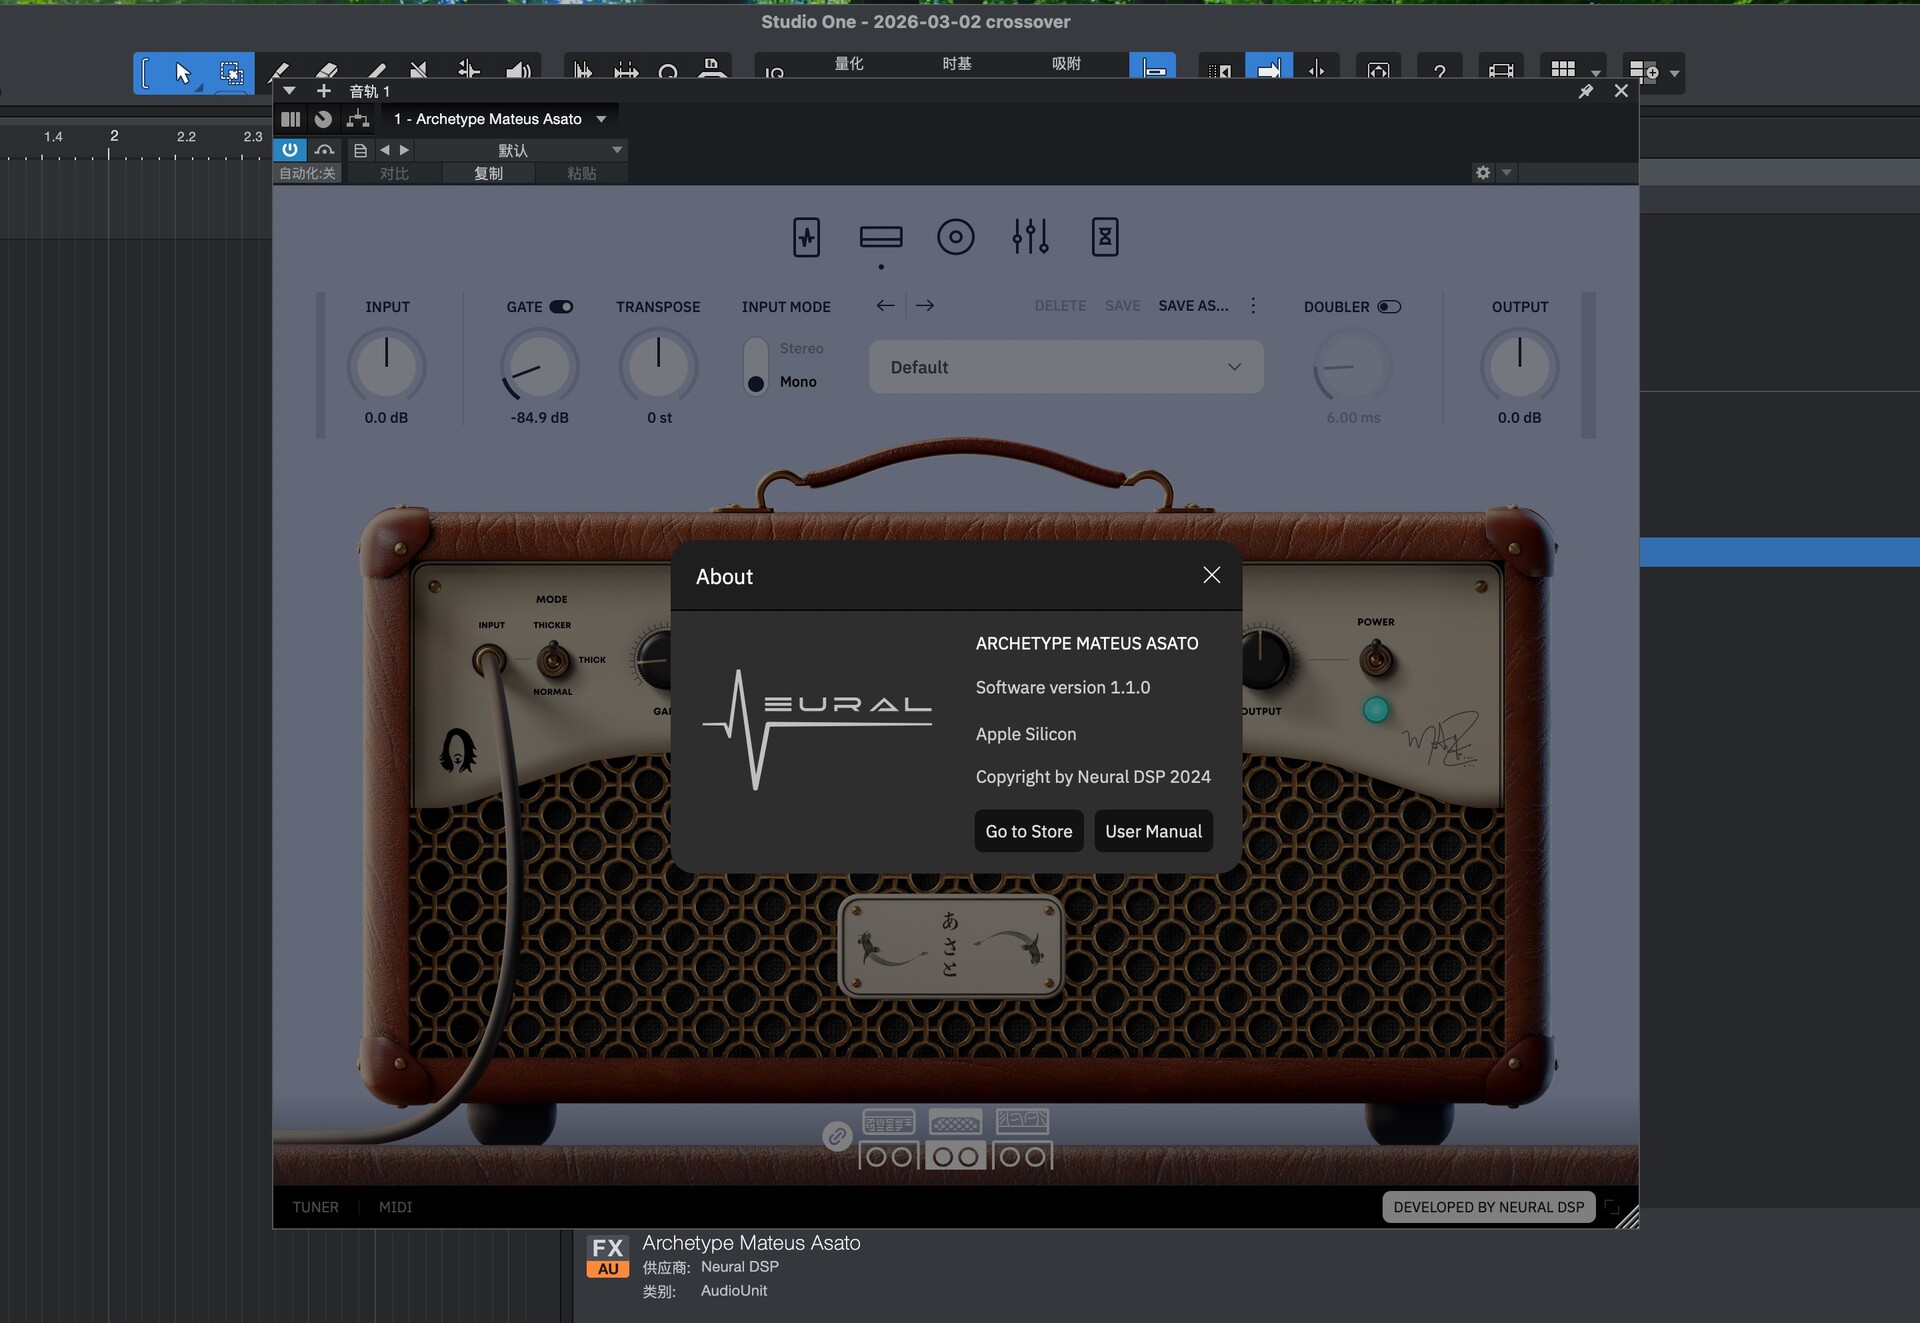Open the MIDI tab
This screenshot has width=1920, height=1323.
click(x=395, y=1207)
